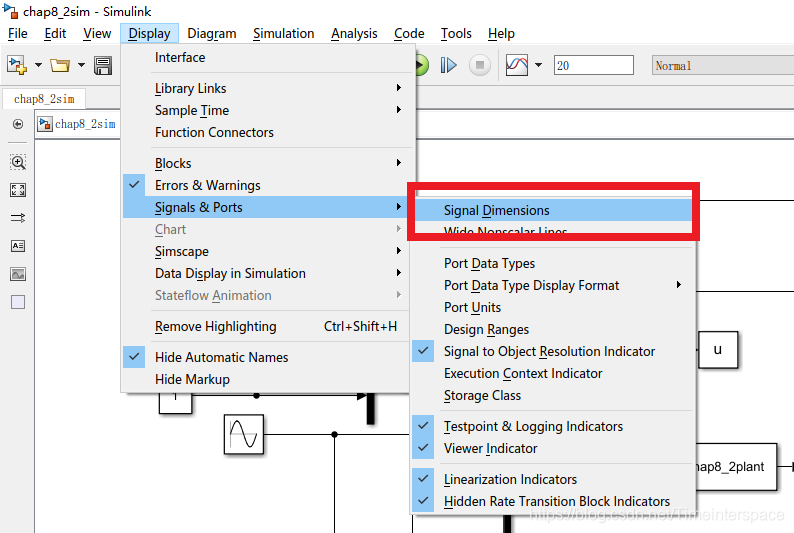The image size is (794, 533).
Task: Open the Edit menu
Action: point(55,33)
